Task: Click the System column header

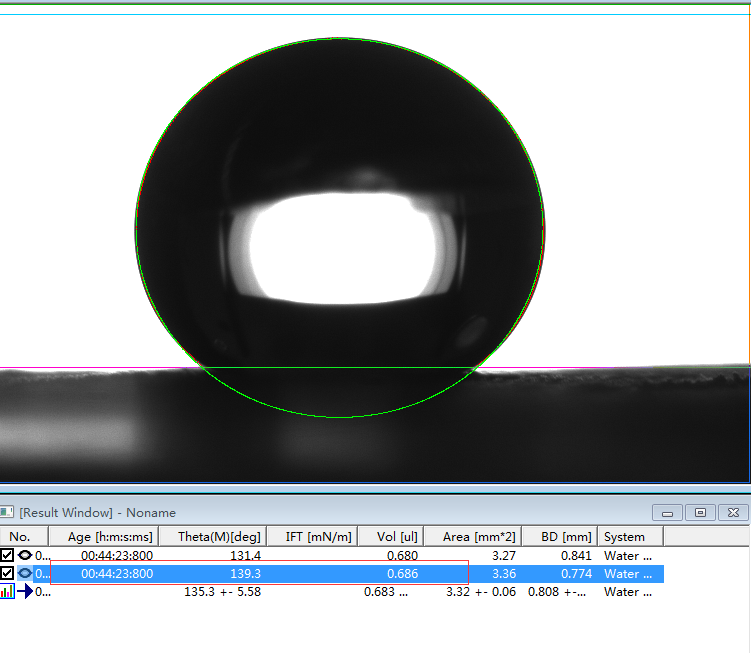Action: click(630, 537)
